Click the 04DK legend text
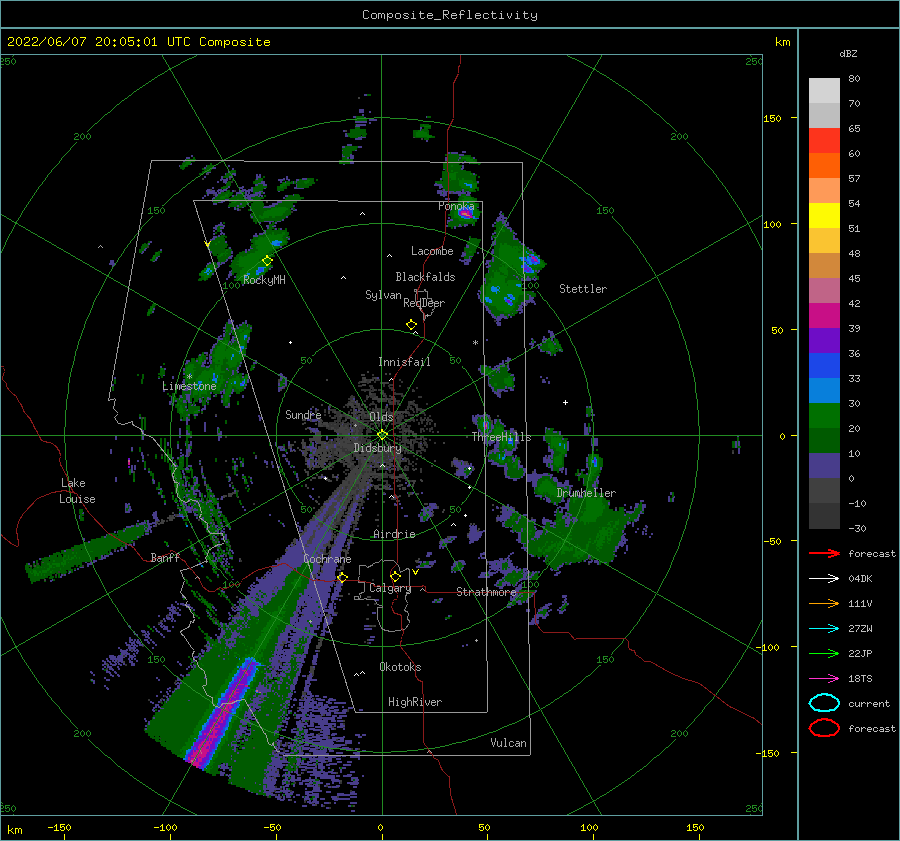 coord(860,579)
